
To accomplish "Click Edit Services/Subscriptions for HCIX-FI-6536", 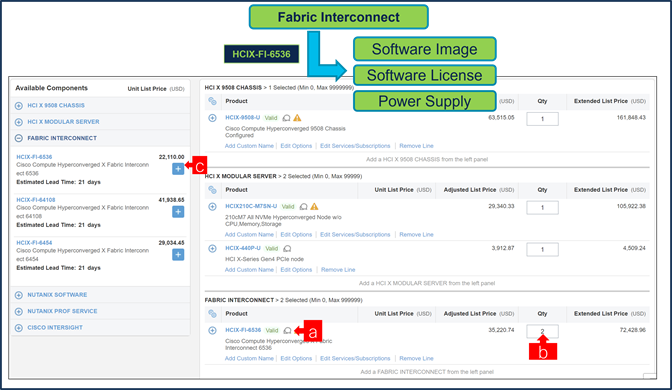I will coord(355,358).
